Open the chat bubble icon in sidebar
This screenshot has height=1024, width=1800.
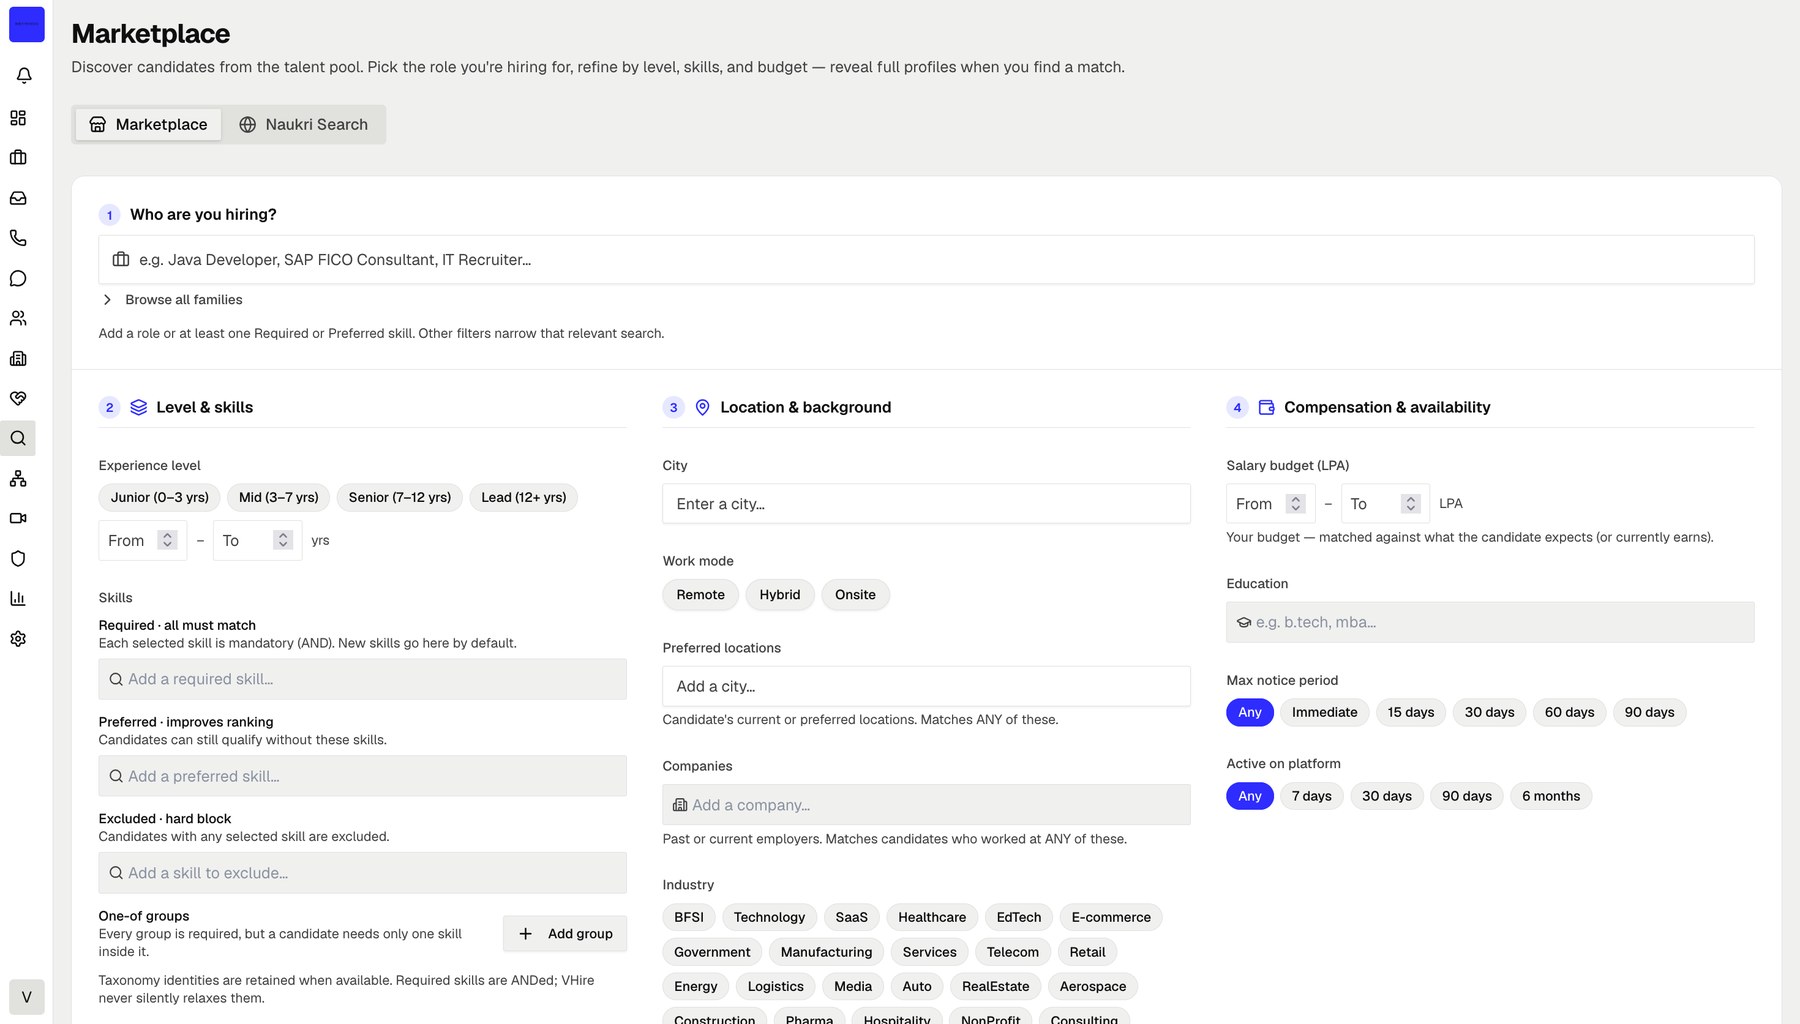(18, 278)
